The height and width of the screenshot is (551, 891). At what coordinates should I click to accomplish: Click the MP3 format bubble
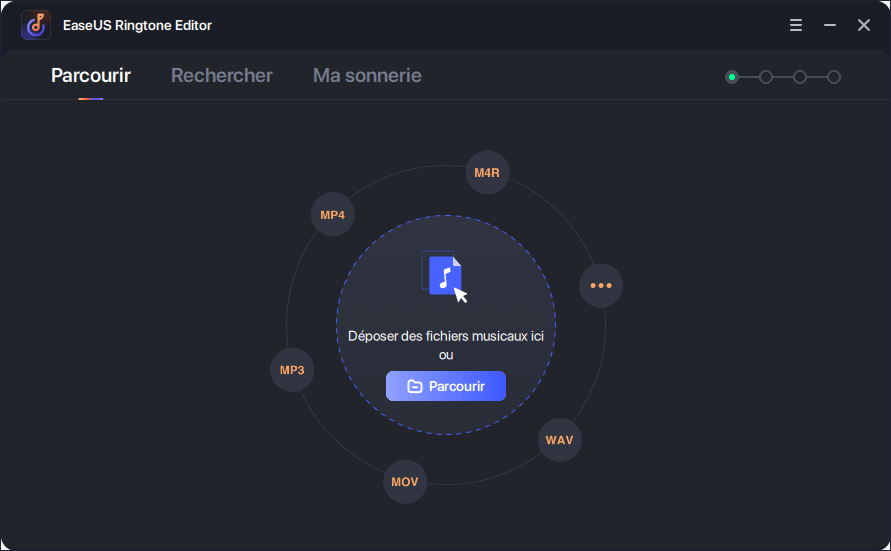coord(292,370)
